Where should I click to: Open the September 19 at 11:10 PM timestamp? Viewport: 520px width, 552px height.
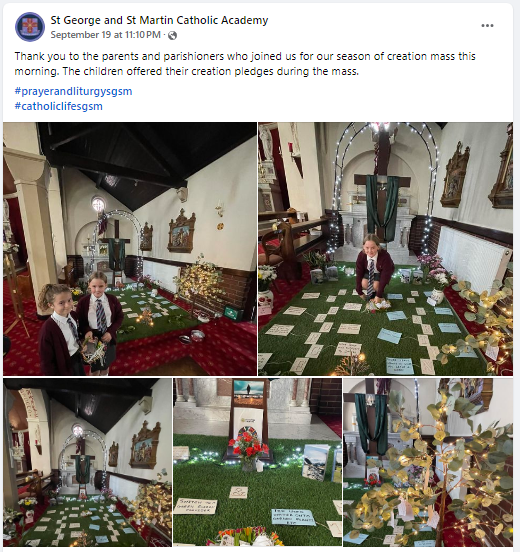[x=106, y=35]
